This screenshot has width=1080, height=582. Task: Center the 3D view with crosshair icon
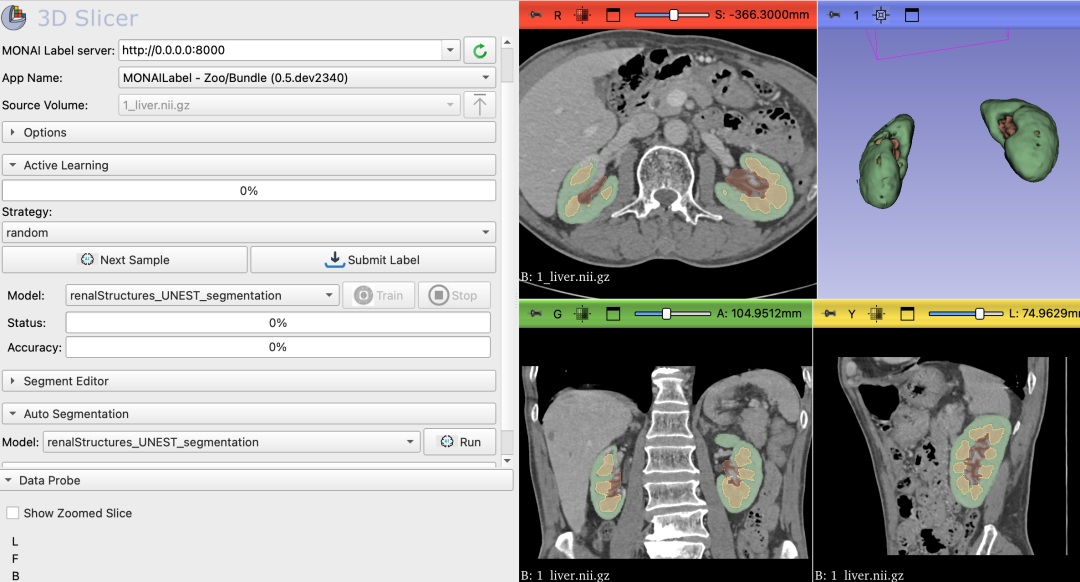(x=881, y=14)
